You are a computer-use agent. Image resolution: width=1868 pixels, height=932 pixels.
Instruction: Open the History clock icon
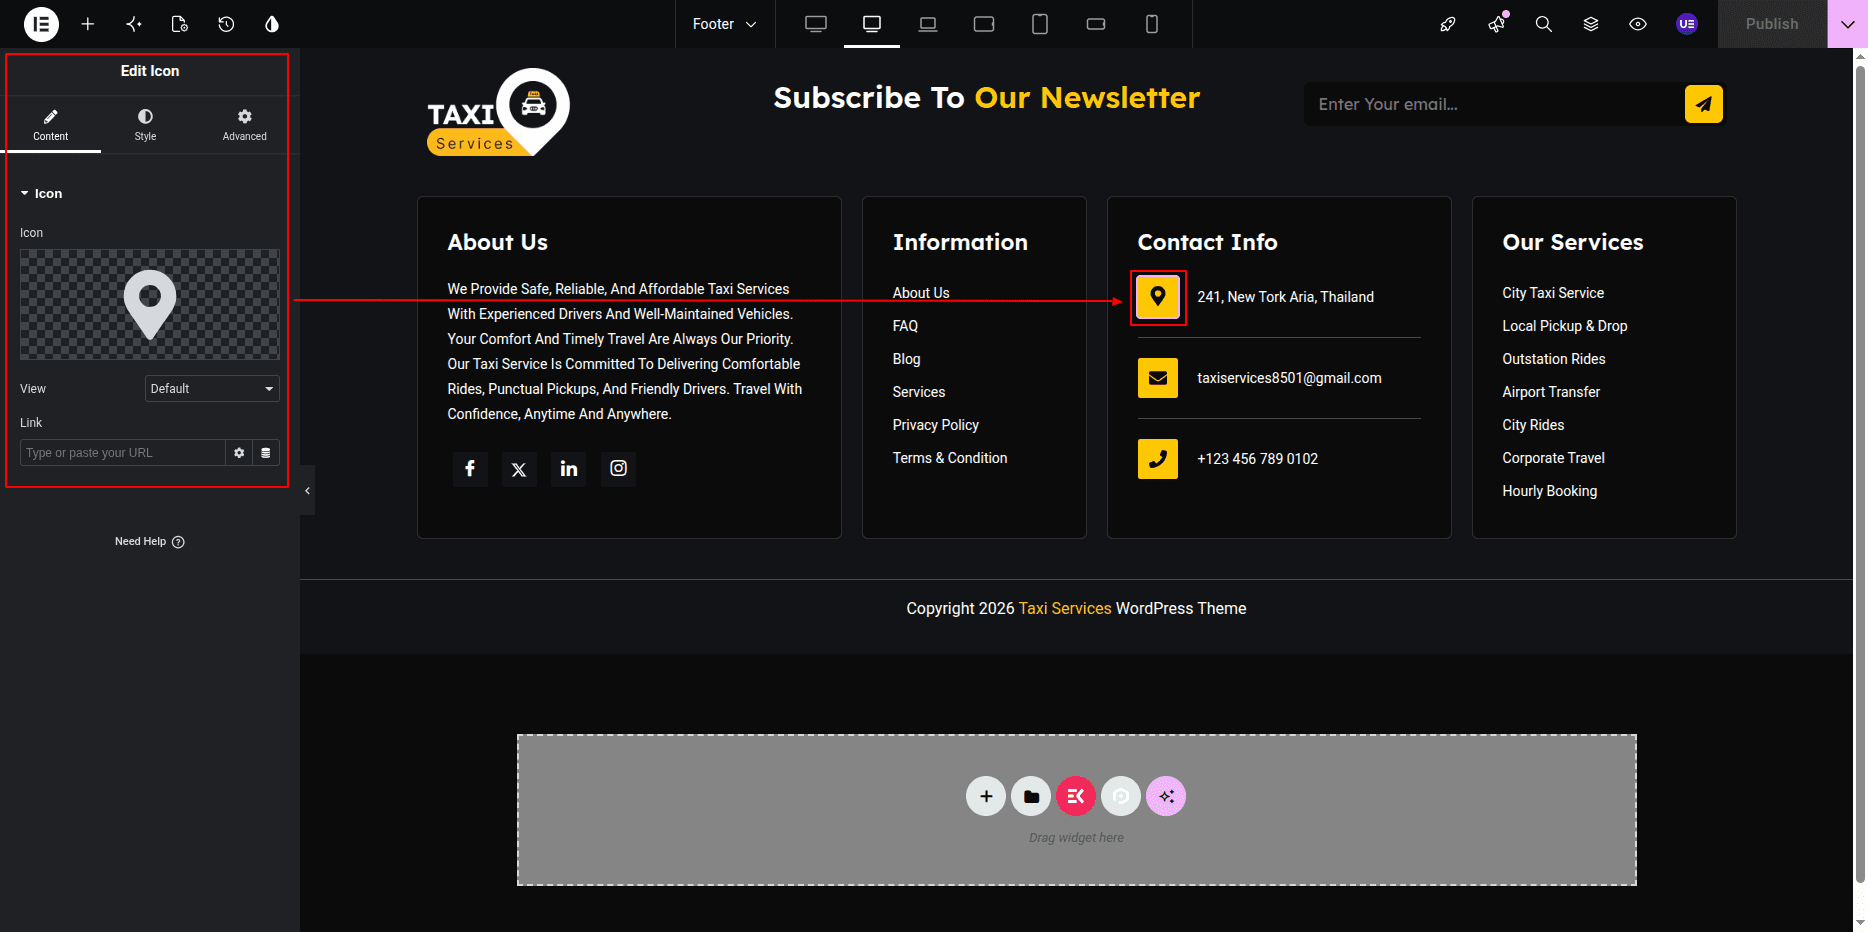226,24
